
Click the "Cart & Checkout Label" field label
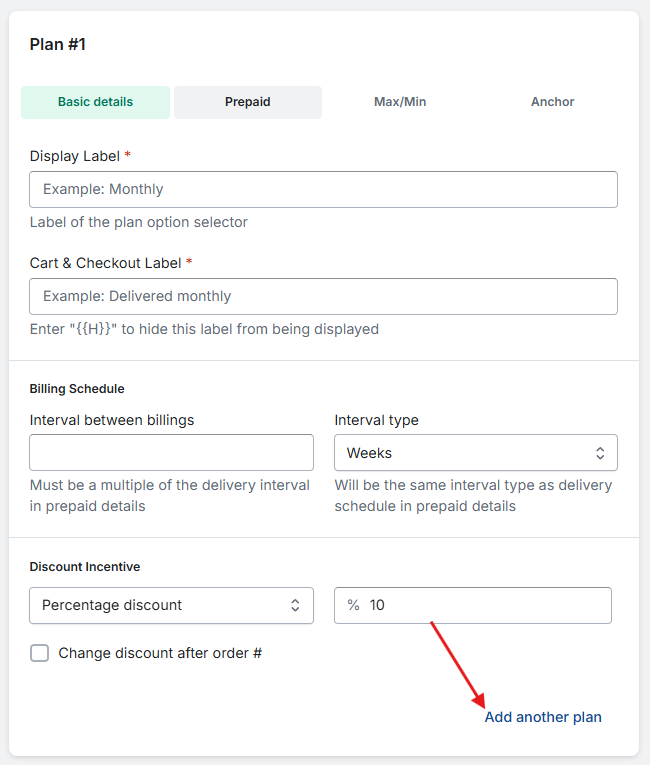point(106,263)
